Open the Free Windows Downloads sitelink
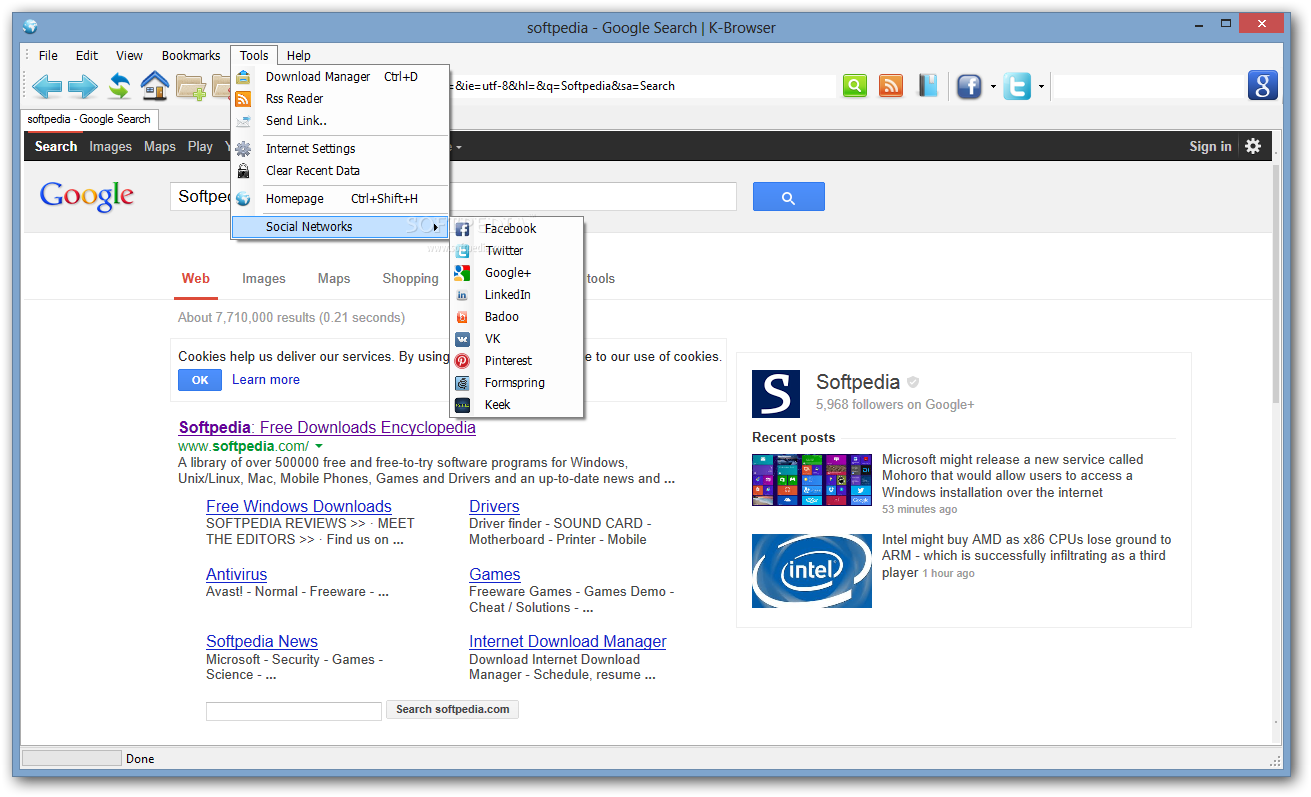The width and height of the screenshot is (1311, 797). (x=299, y=507)
